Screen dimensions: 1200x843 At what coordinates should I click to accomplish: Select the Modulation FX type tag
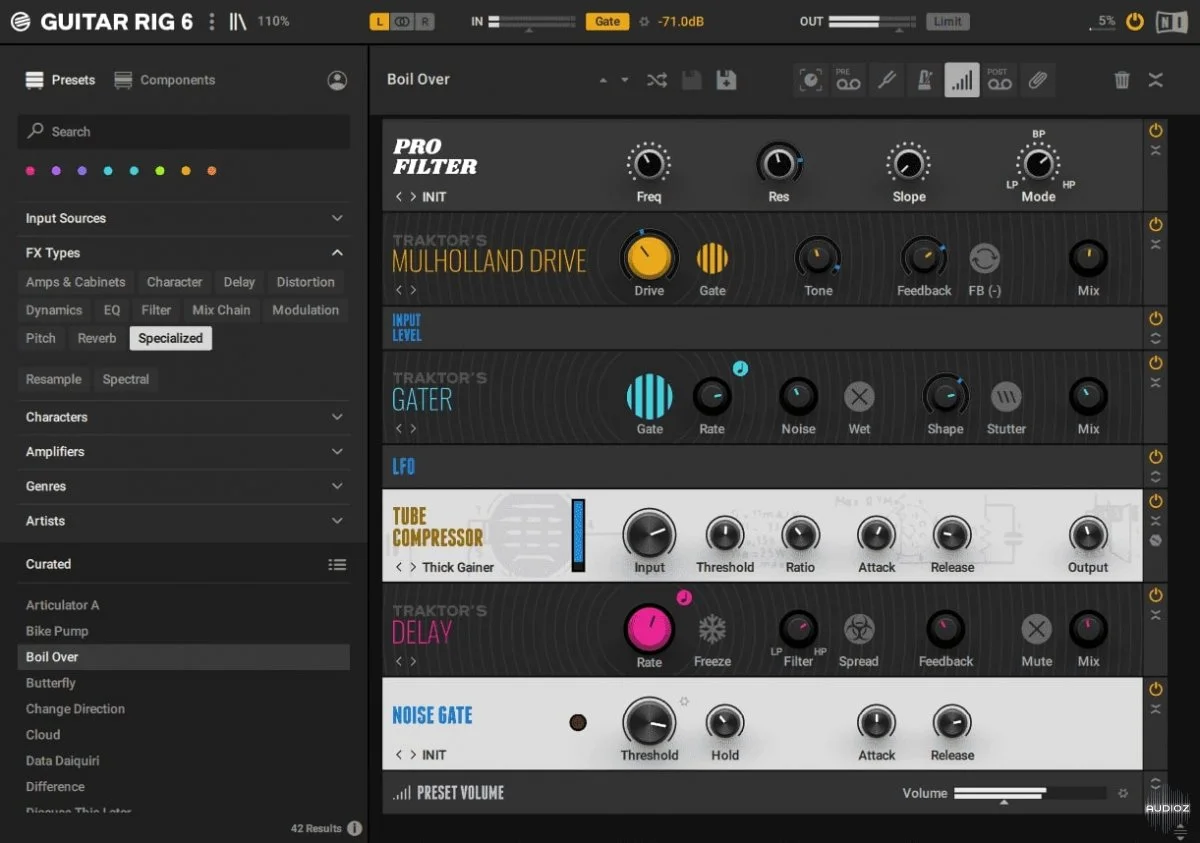click(x=305, y=310)
